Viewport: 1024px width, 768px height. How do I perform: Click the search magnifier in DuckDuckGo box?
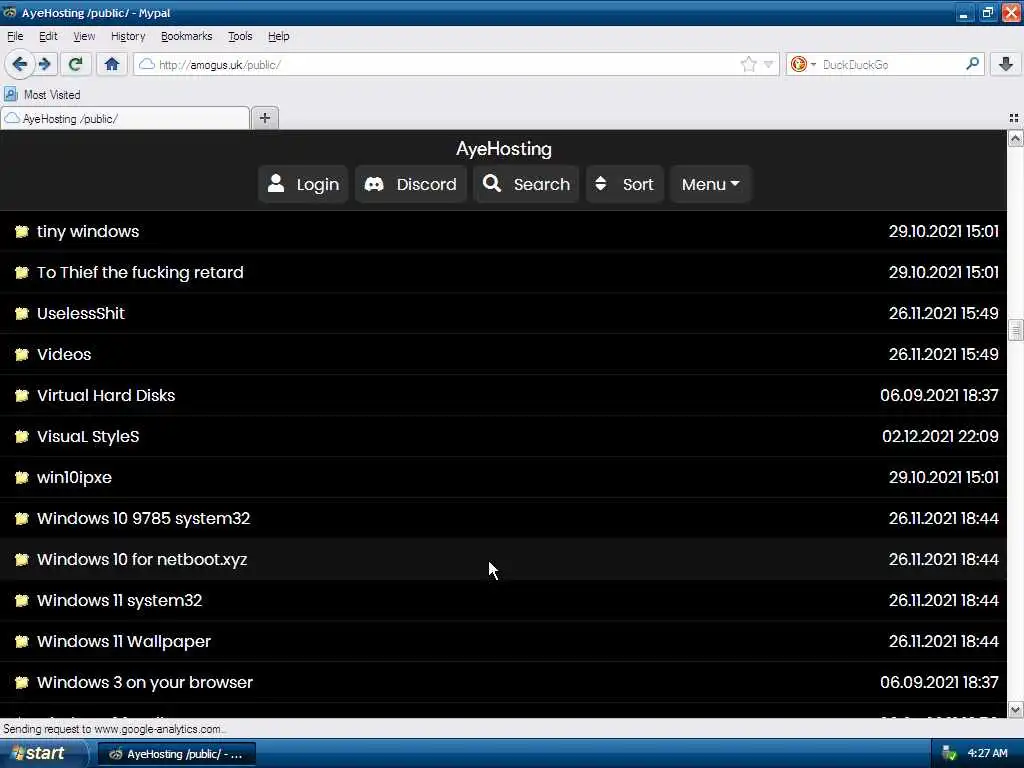pos(972,64)
